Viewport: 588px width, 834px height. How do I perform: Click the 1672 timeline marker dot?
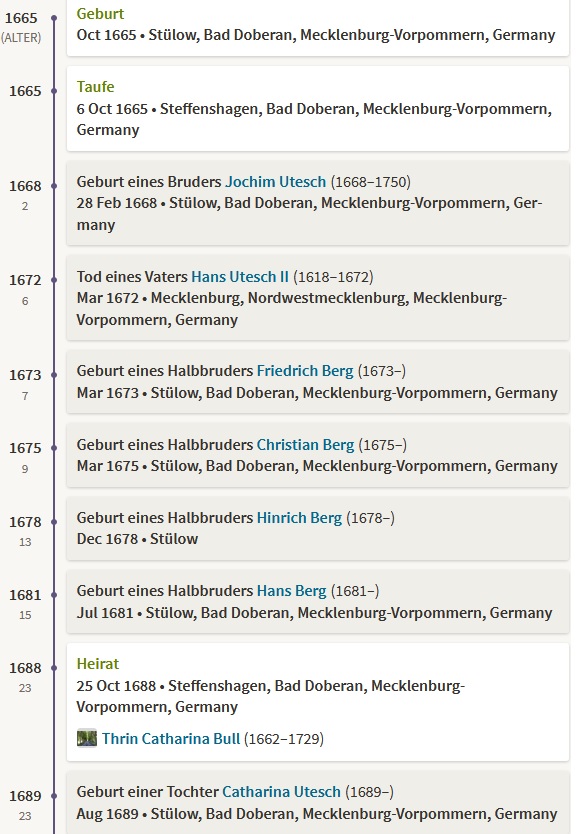coord(54,280)
